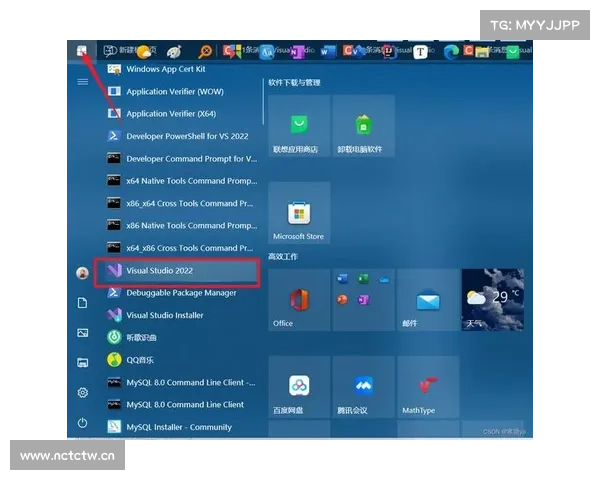Expand the Start menu hamburger sidebar
Viewport: 600px width, 480px height.
pyautogui.click(x=83, y=82)
